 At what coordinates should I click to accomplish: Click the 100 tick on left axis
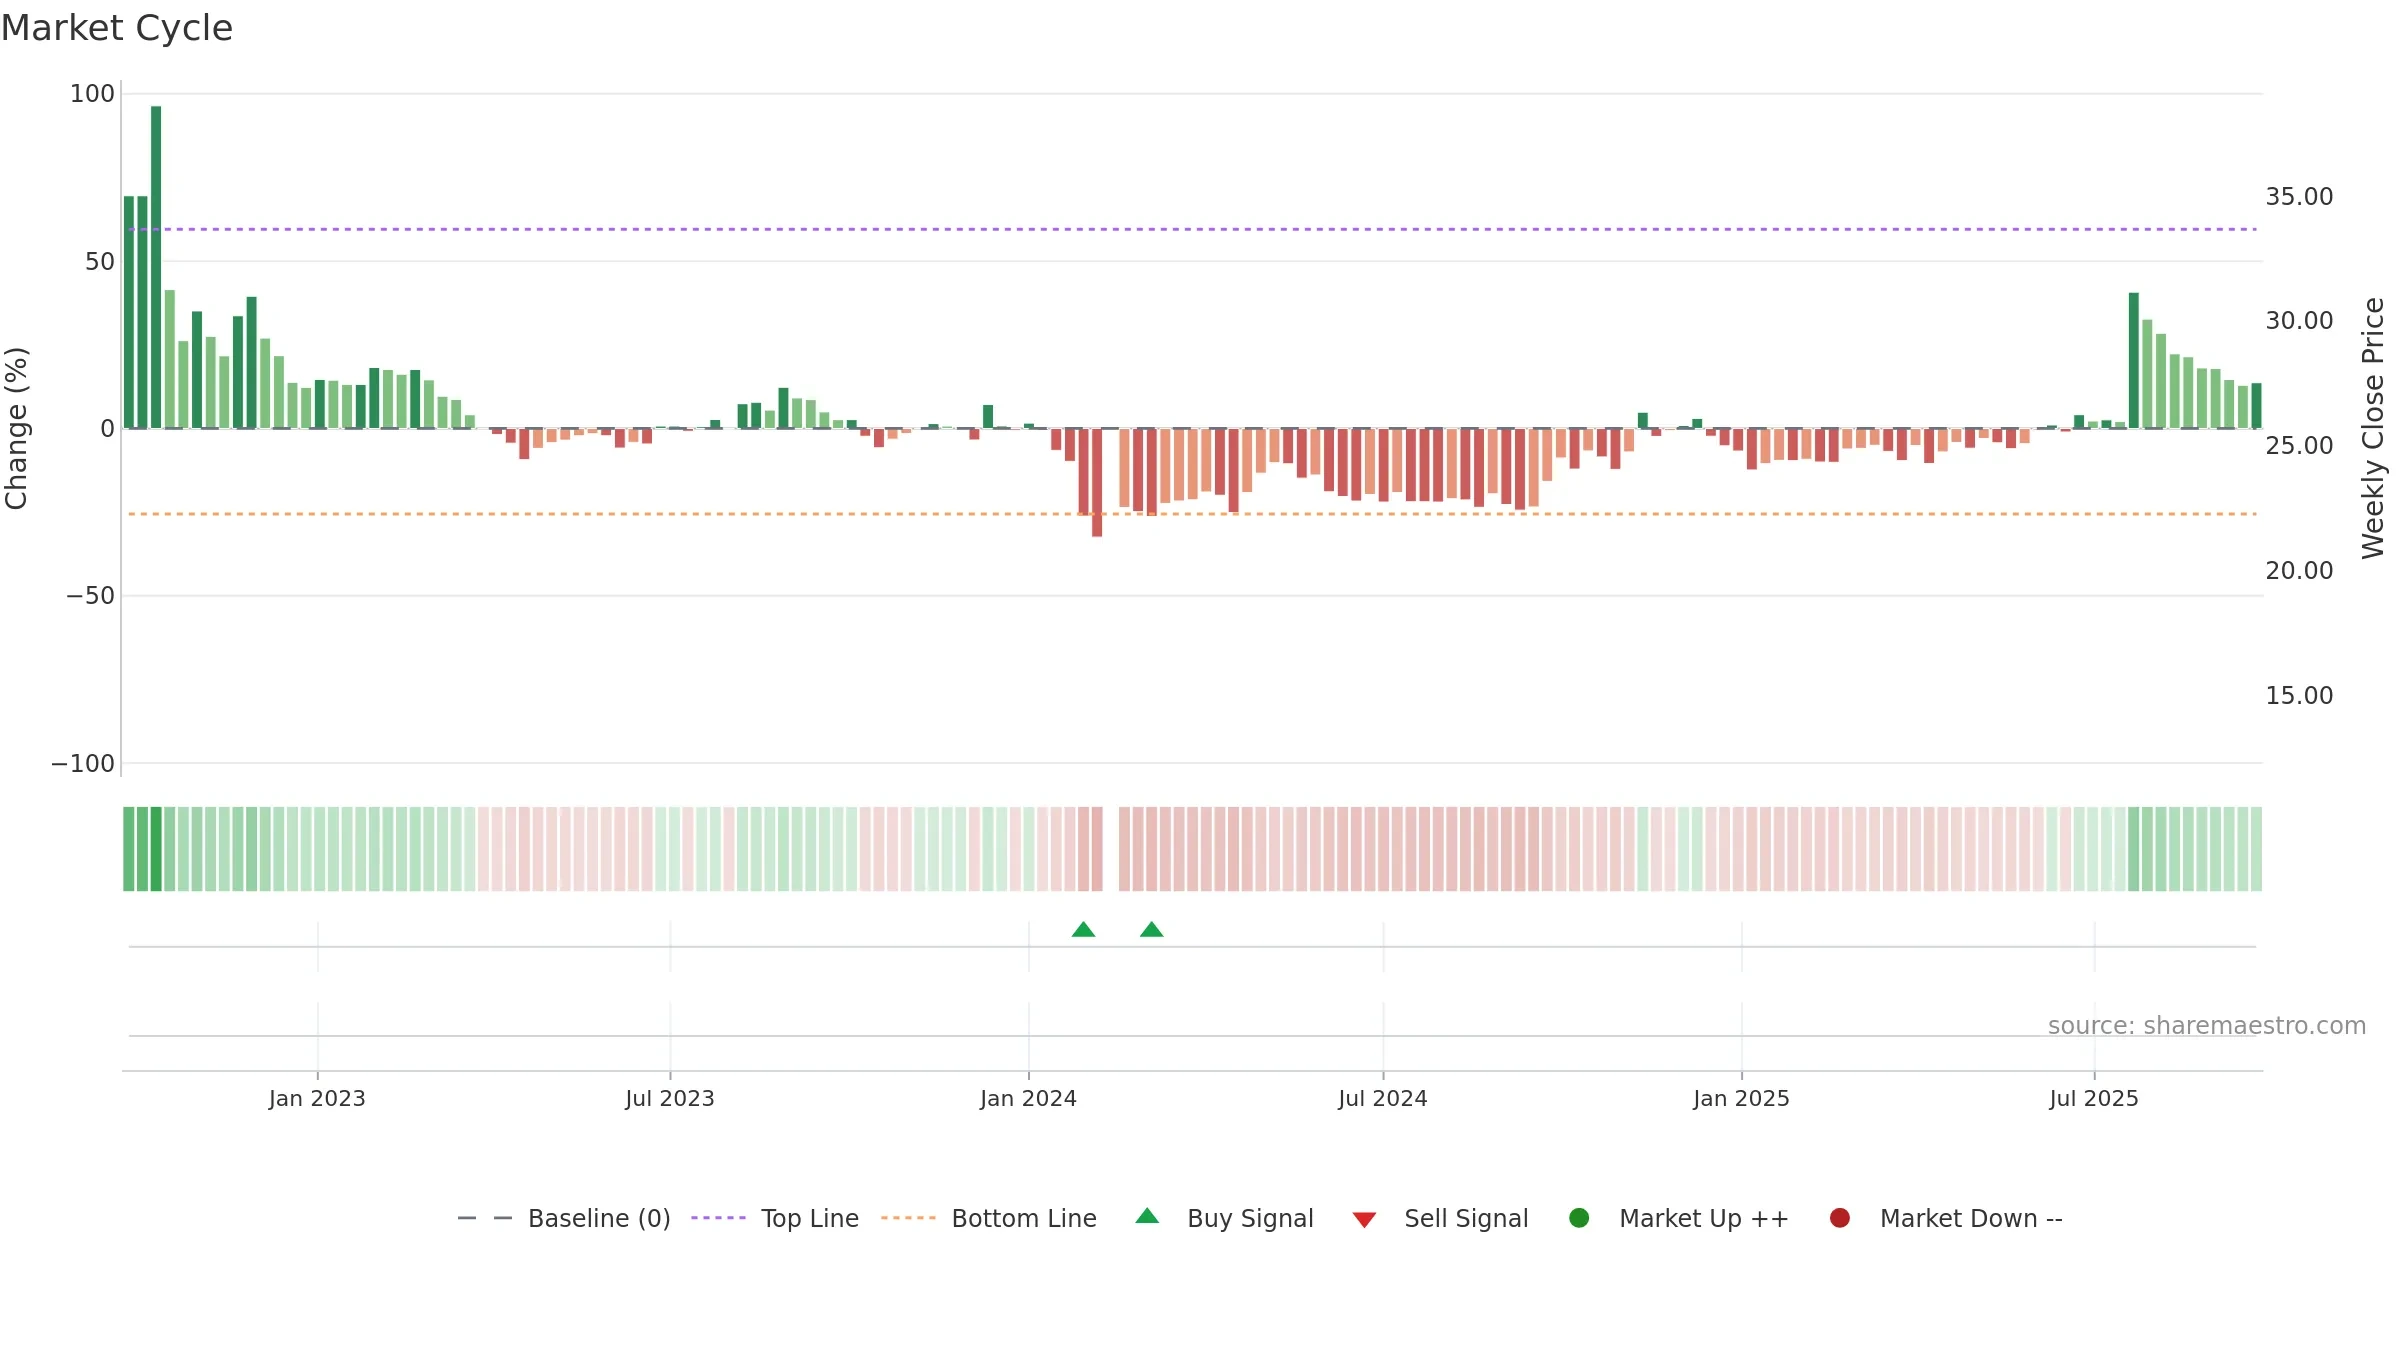click(x=92, y=94)
